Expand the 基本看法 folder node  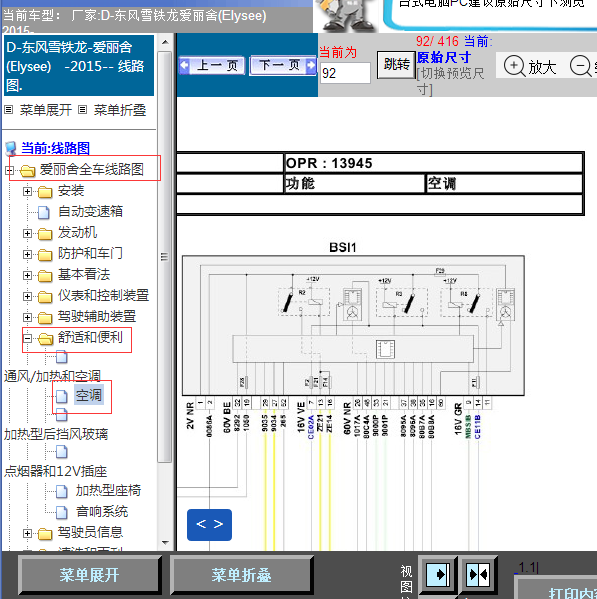27,275
